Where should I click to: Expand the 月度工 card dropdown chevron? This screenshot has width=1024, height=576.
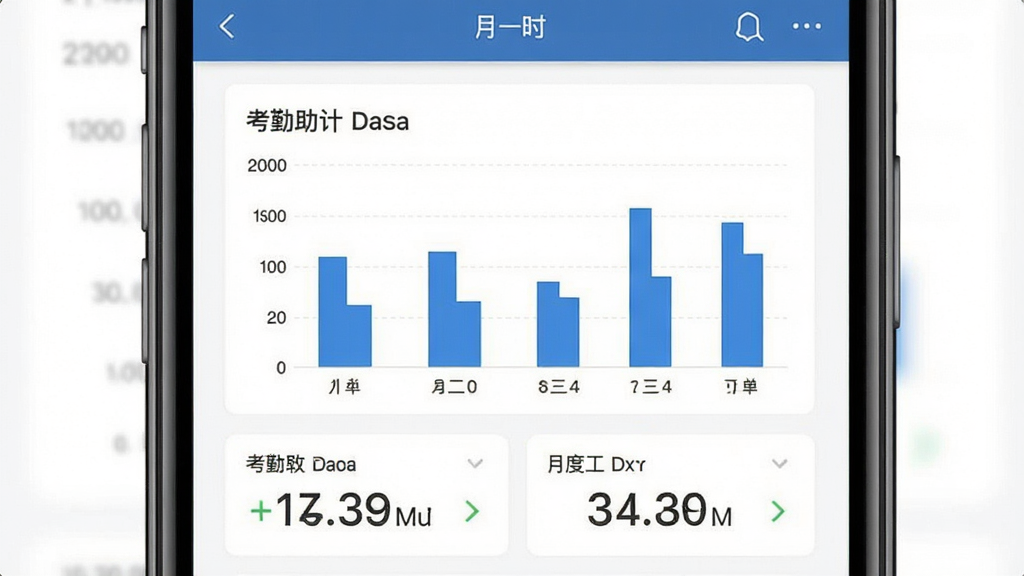pyautogui.click(x=779, y=464)
